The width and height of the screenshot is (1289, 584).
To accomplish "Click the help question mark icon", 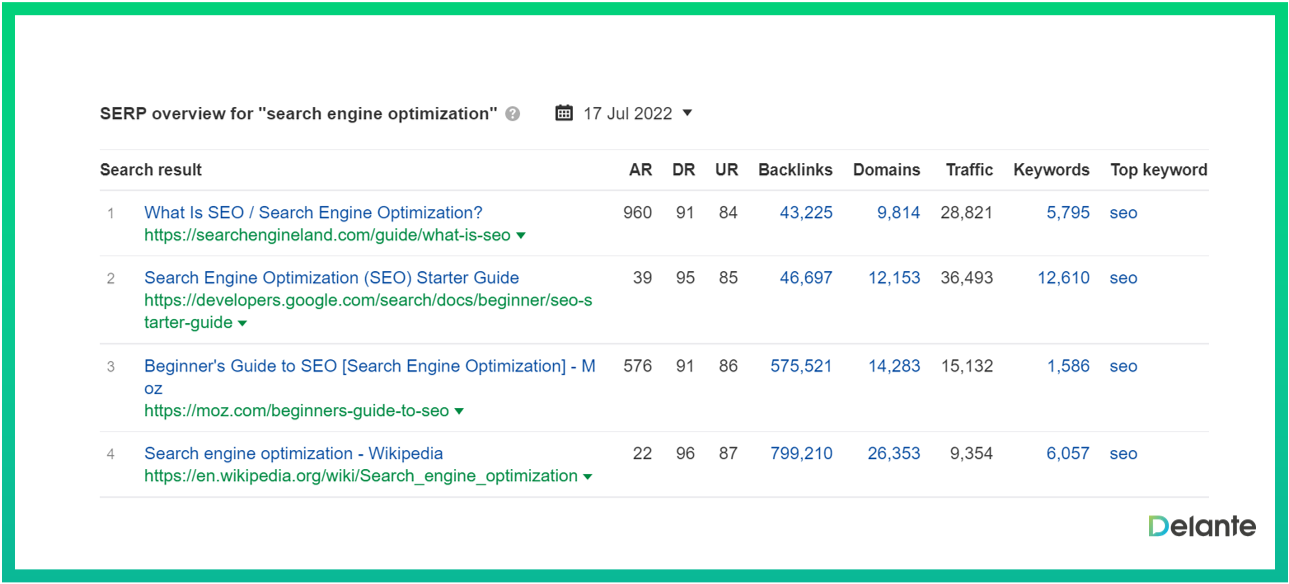I will [x=513, y=114].
